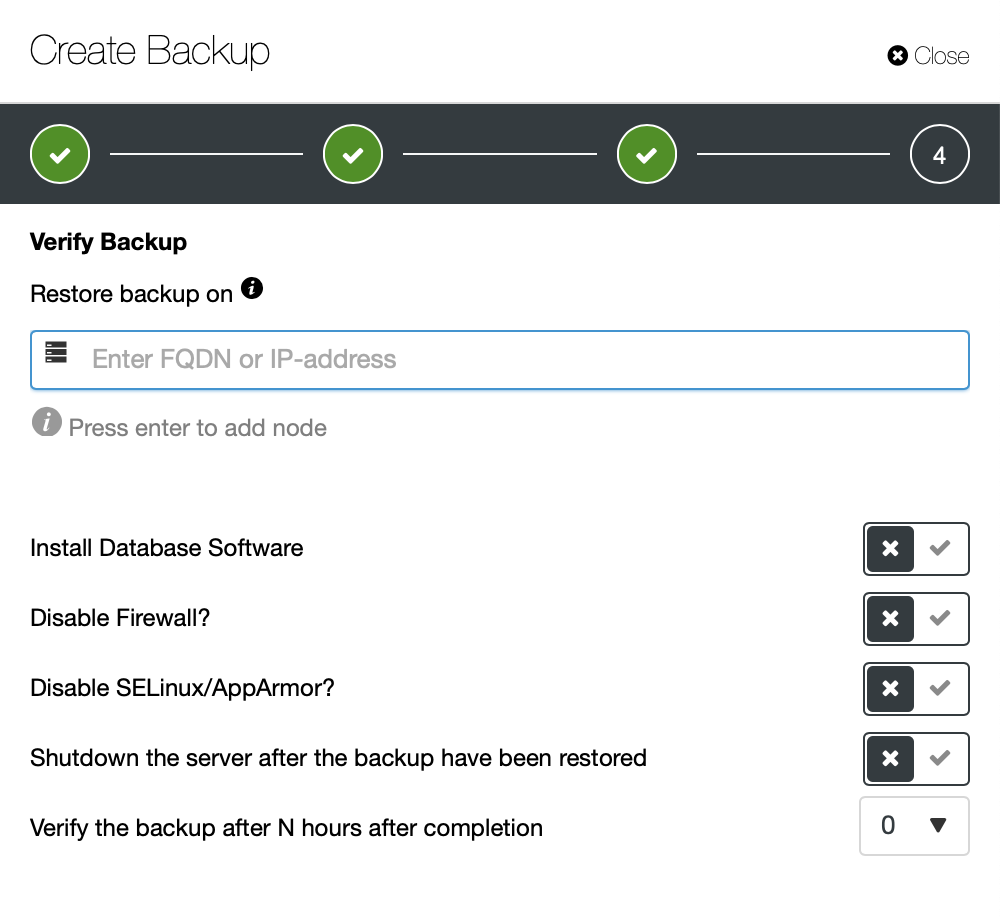This screenshot has width=1000, height=918.
Task: Click the Restore backup on label
Action: click(x=131, y=294)
